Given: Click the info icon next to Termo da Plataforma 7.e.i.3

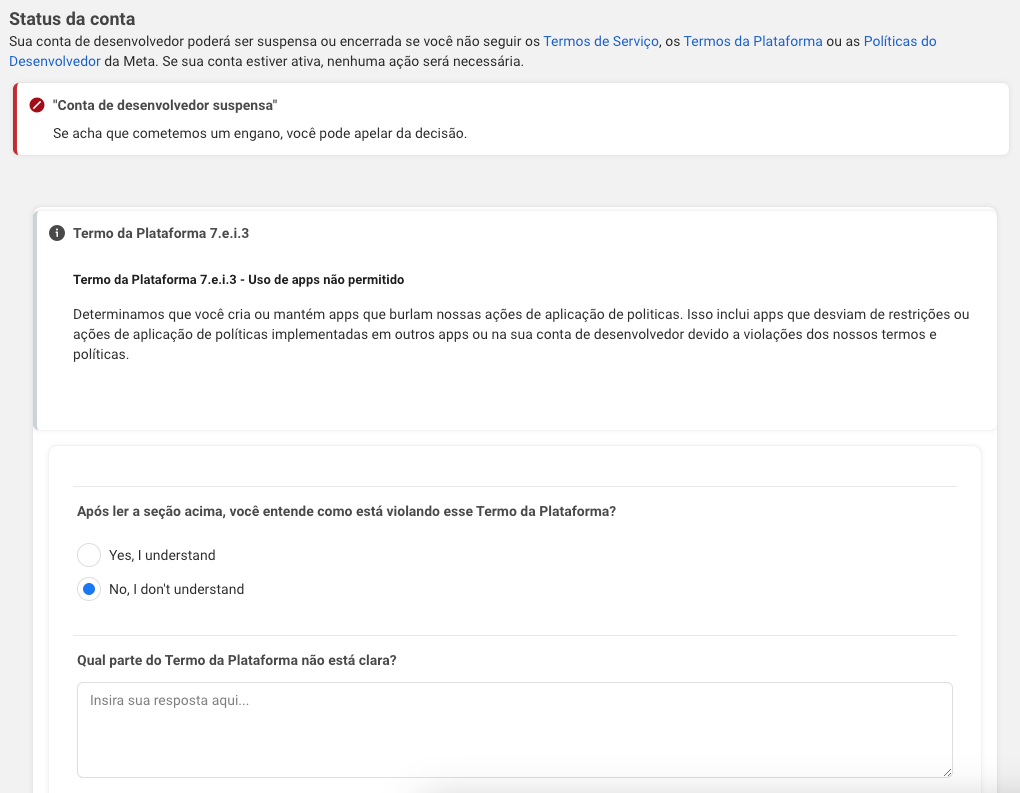Looking at the screenshot, I should coord(57,233).
